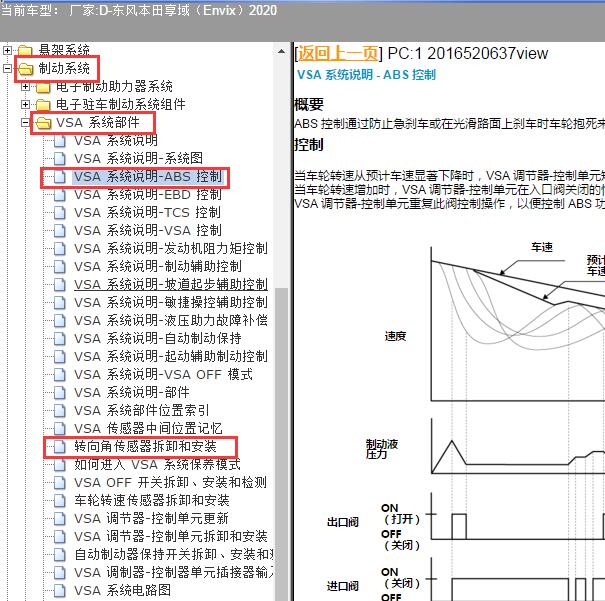This screenshot has width=605, height=601.
Task: Click document icon beside VSA 系统部件位置索引
Action: pos(59,410)
